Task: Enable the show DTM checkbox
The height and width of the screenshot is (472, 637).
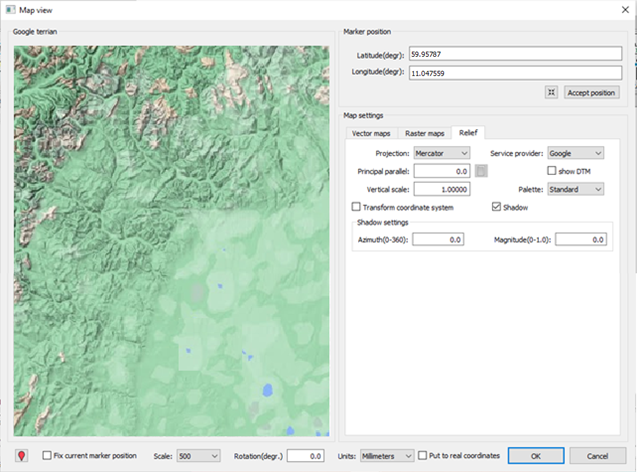Action: coord(552,171)
